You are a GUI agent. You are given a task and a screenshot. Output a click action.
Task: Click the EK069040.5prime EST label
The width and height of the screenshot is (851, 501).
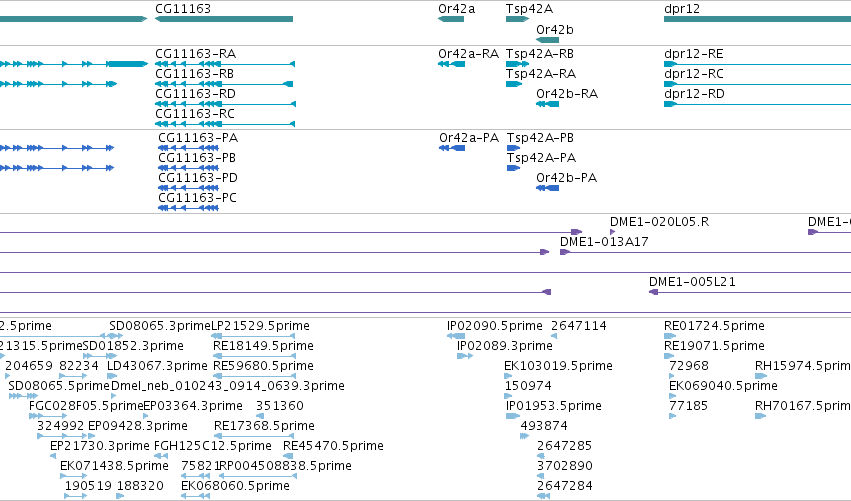[x=723, y=386]
